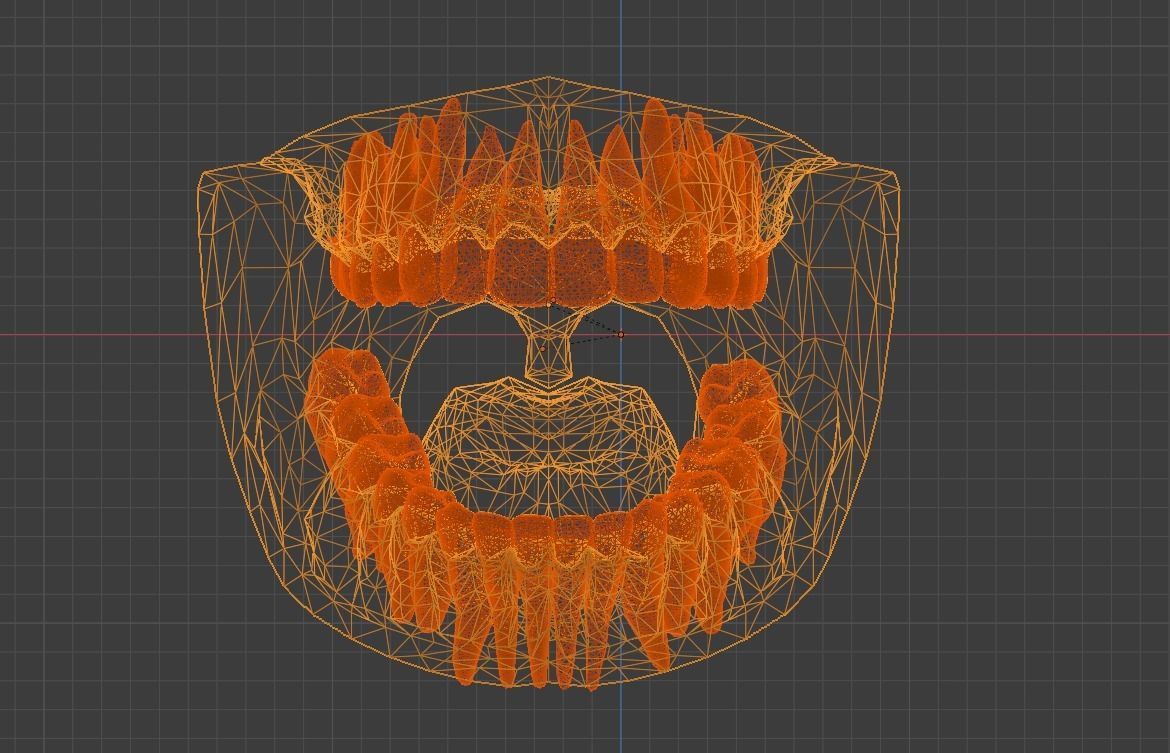Click the origin dot below the upper front teeth

pyautogui.click(x=552, y=302)
